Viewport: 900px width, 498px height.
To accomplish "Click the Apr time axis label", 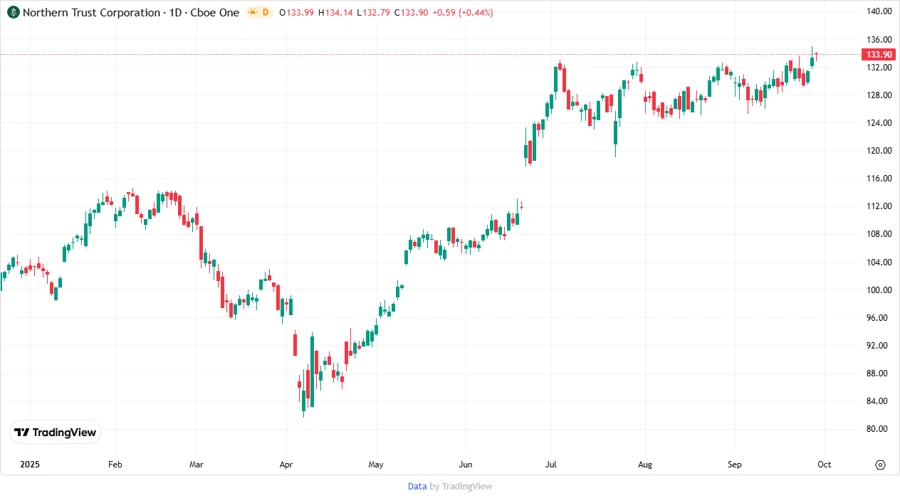I will [x=286, y=465].
